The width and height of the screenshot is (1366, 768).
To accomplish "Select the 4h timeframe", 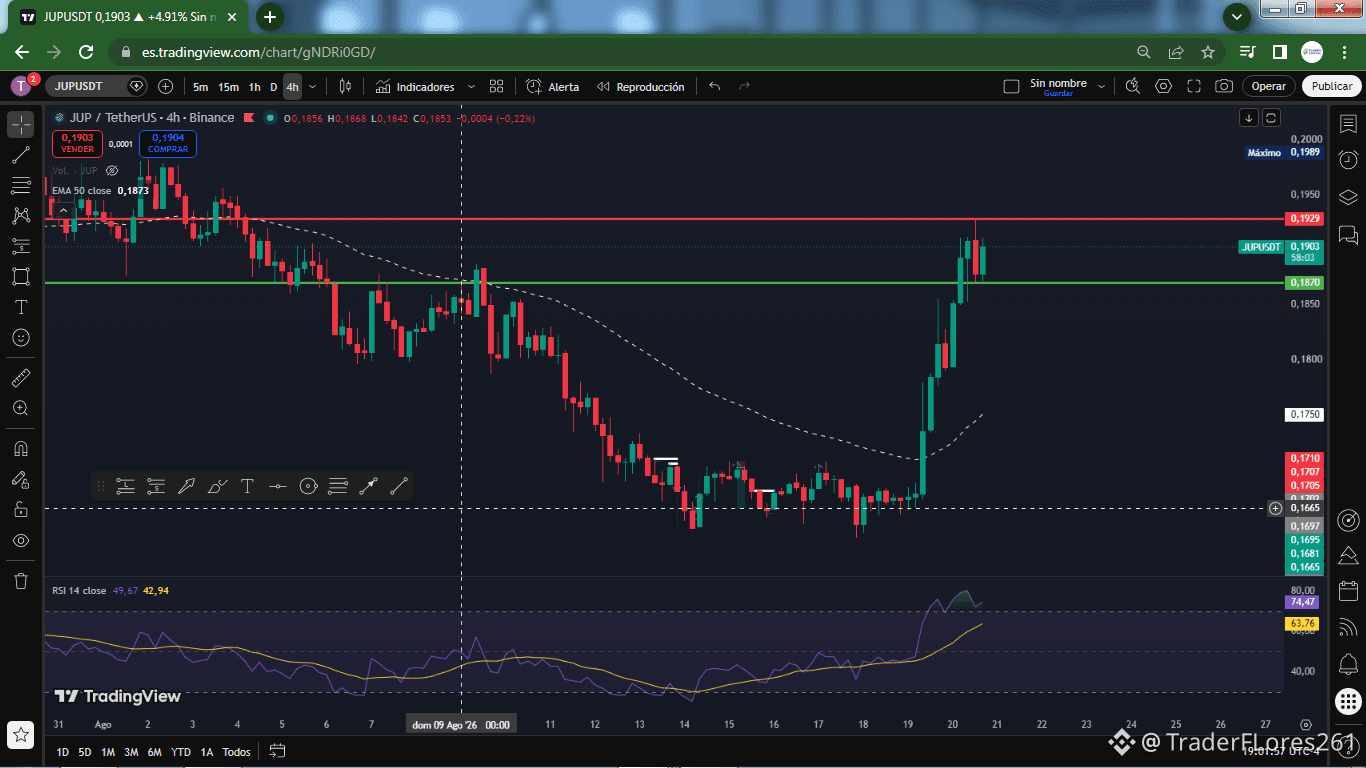I will (292, 87).
